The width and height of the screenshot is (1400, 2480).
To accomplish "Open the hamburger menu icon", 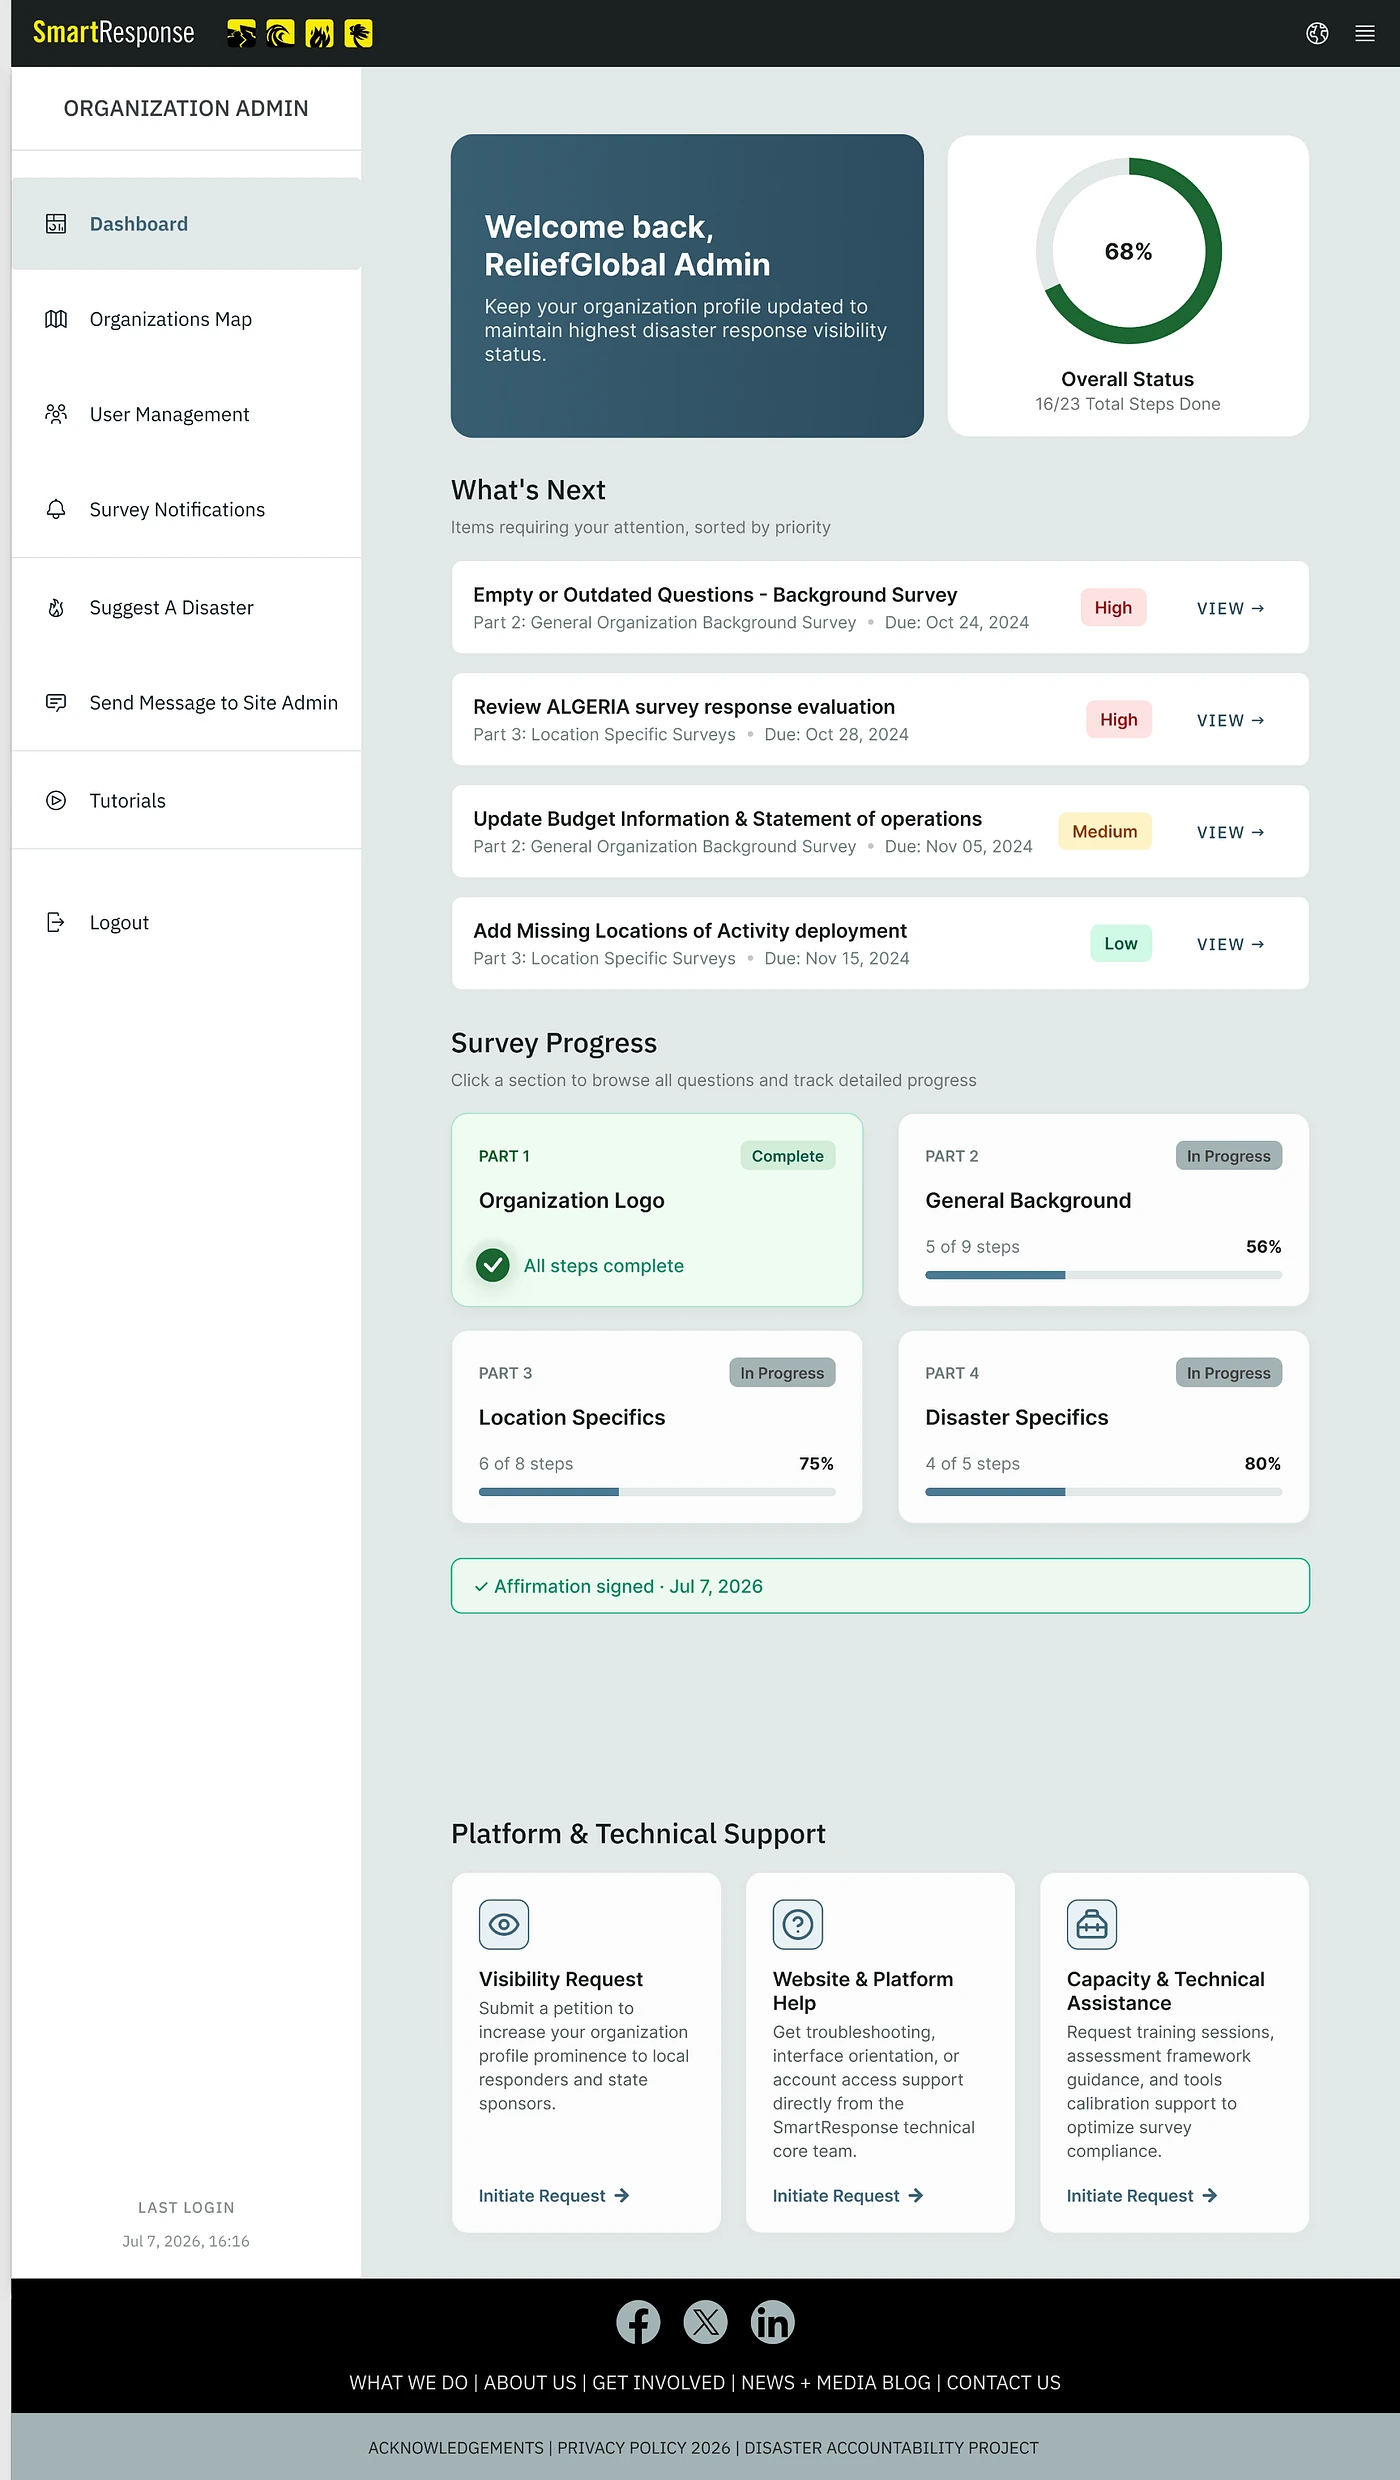I will click(1365, 34).
